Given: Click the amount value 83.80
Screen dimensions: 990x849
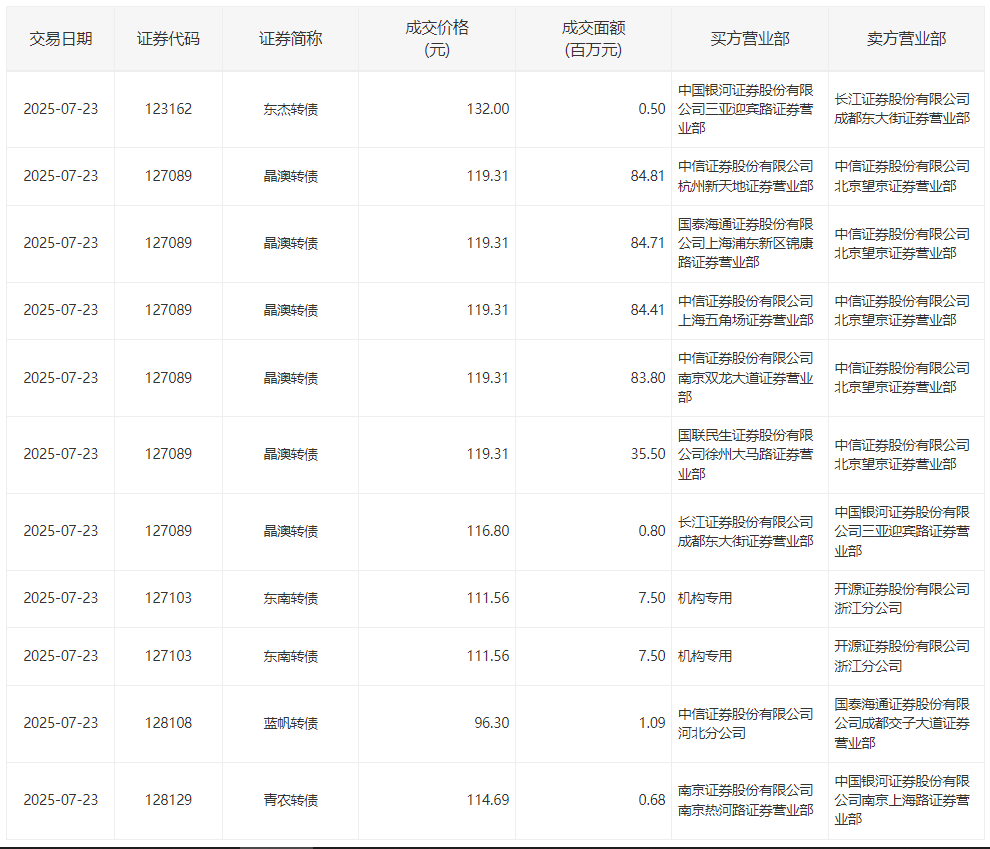Looking at the screenshot, I should pos(648,378).
